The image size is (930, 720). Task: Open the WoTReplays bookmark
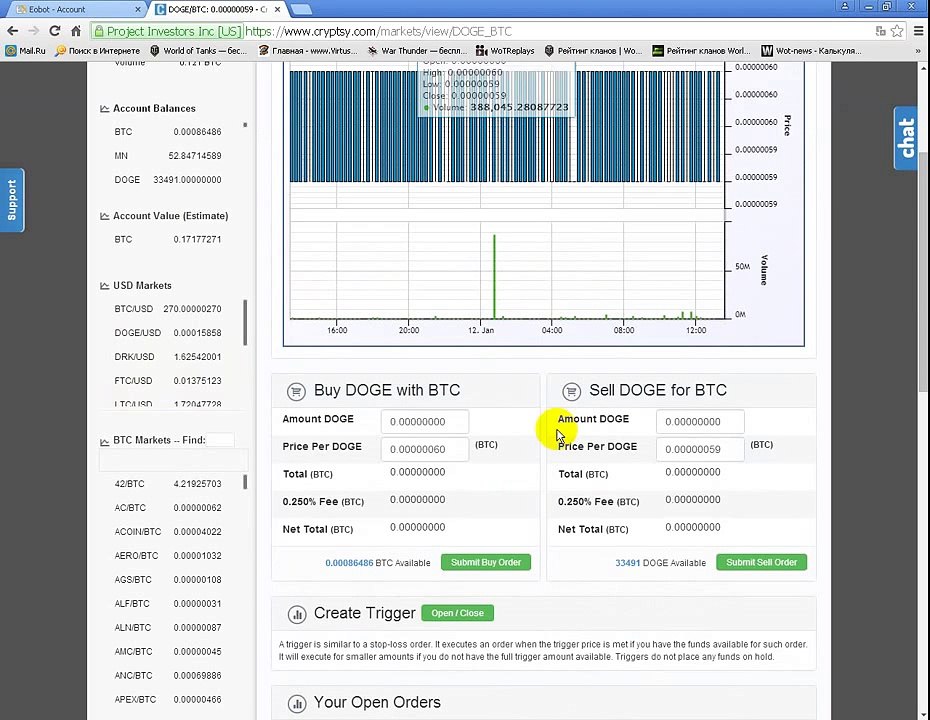click(x=505, y=51)
